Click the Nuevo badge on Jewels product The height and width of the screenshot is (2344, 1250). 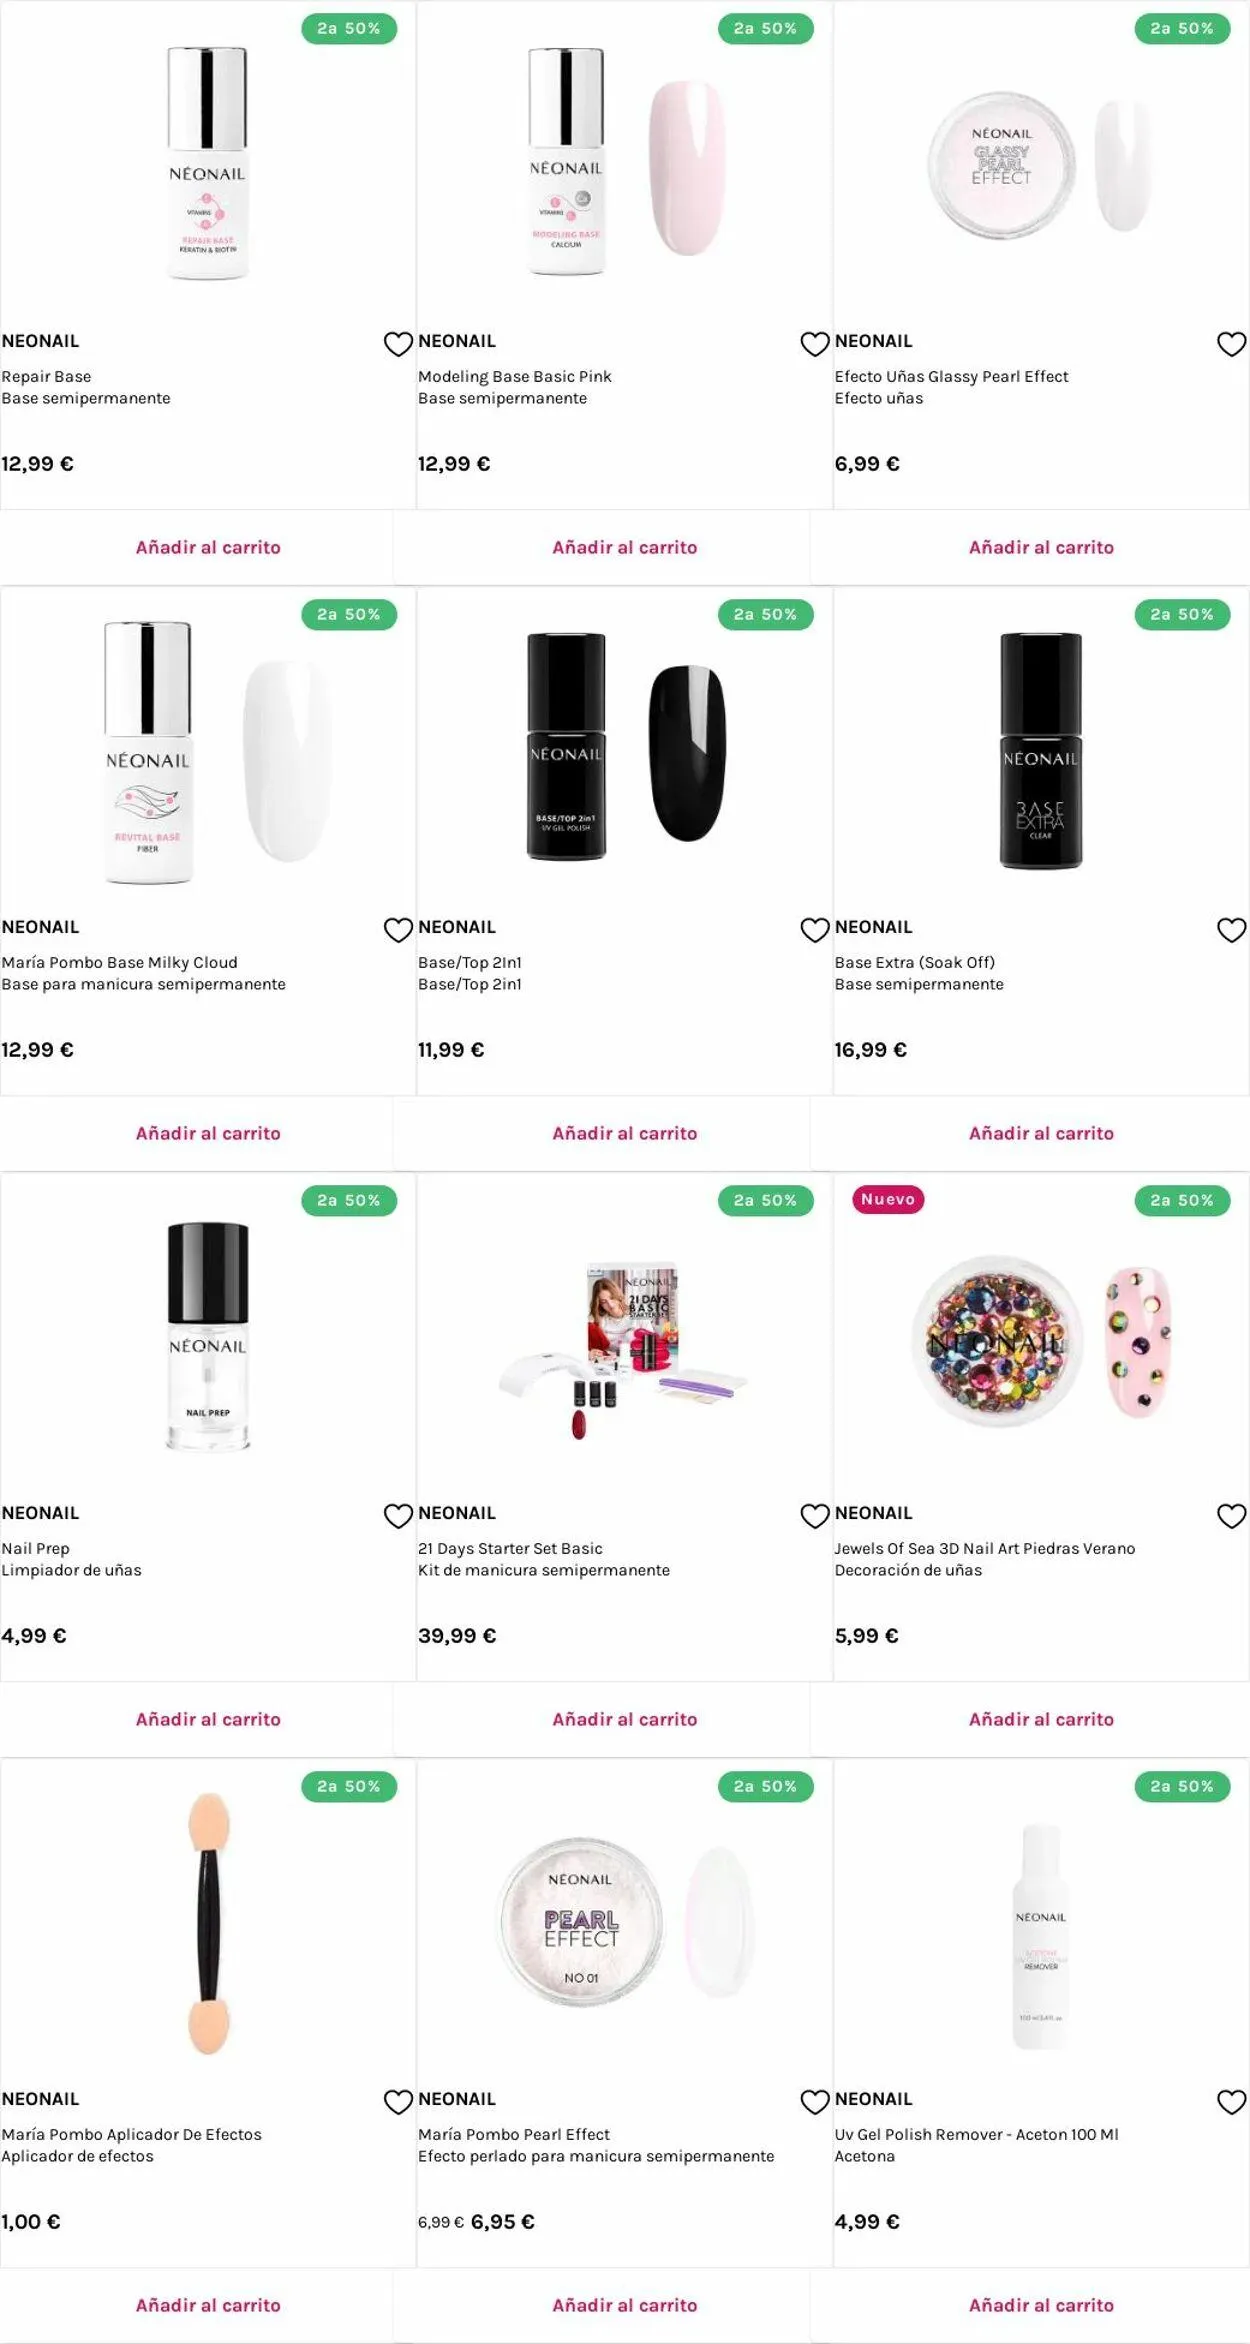tap(888, 1199)
